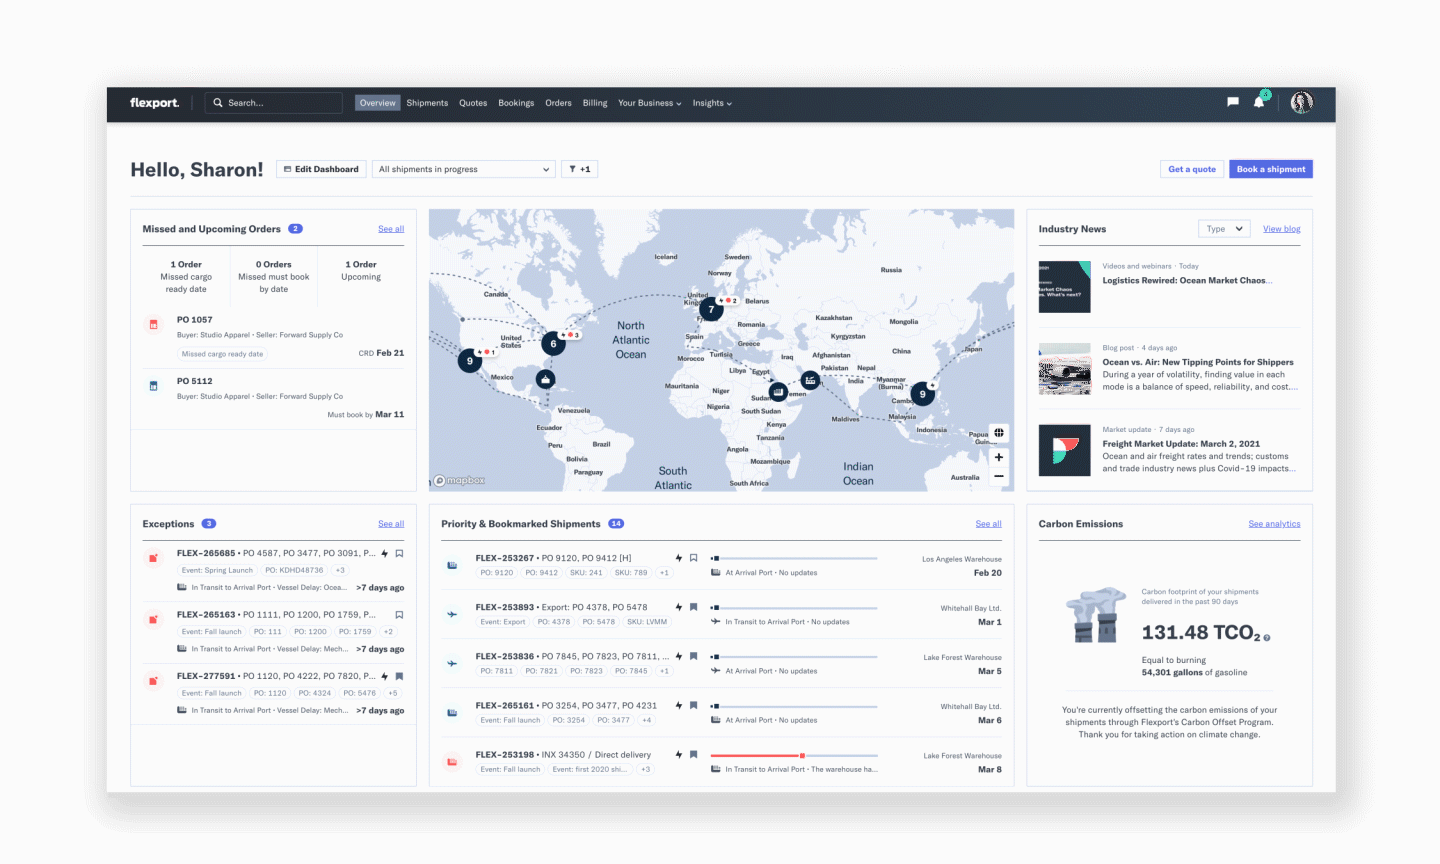
Task: Open Sharon's profile avatar menu
Action: [1301, 103]
